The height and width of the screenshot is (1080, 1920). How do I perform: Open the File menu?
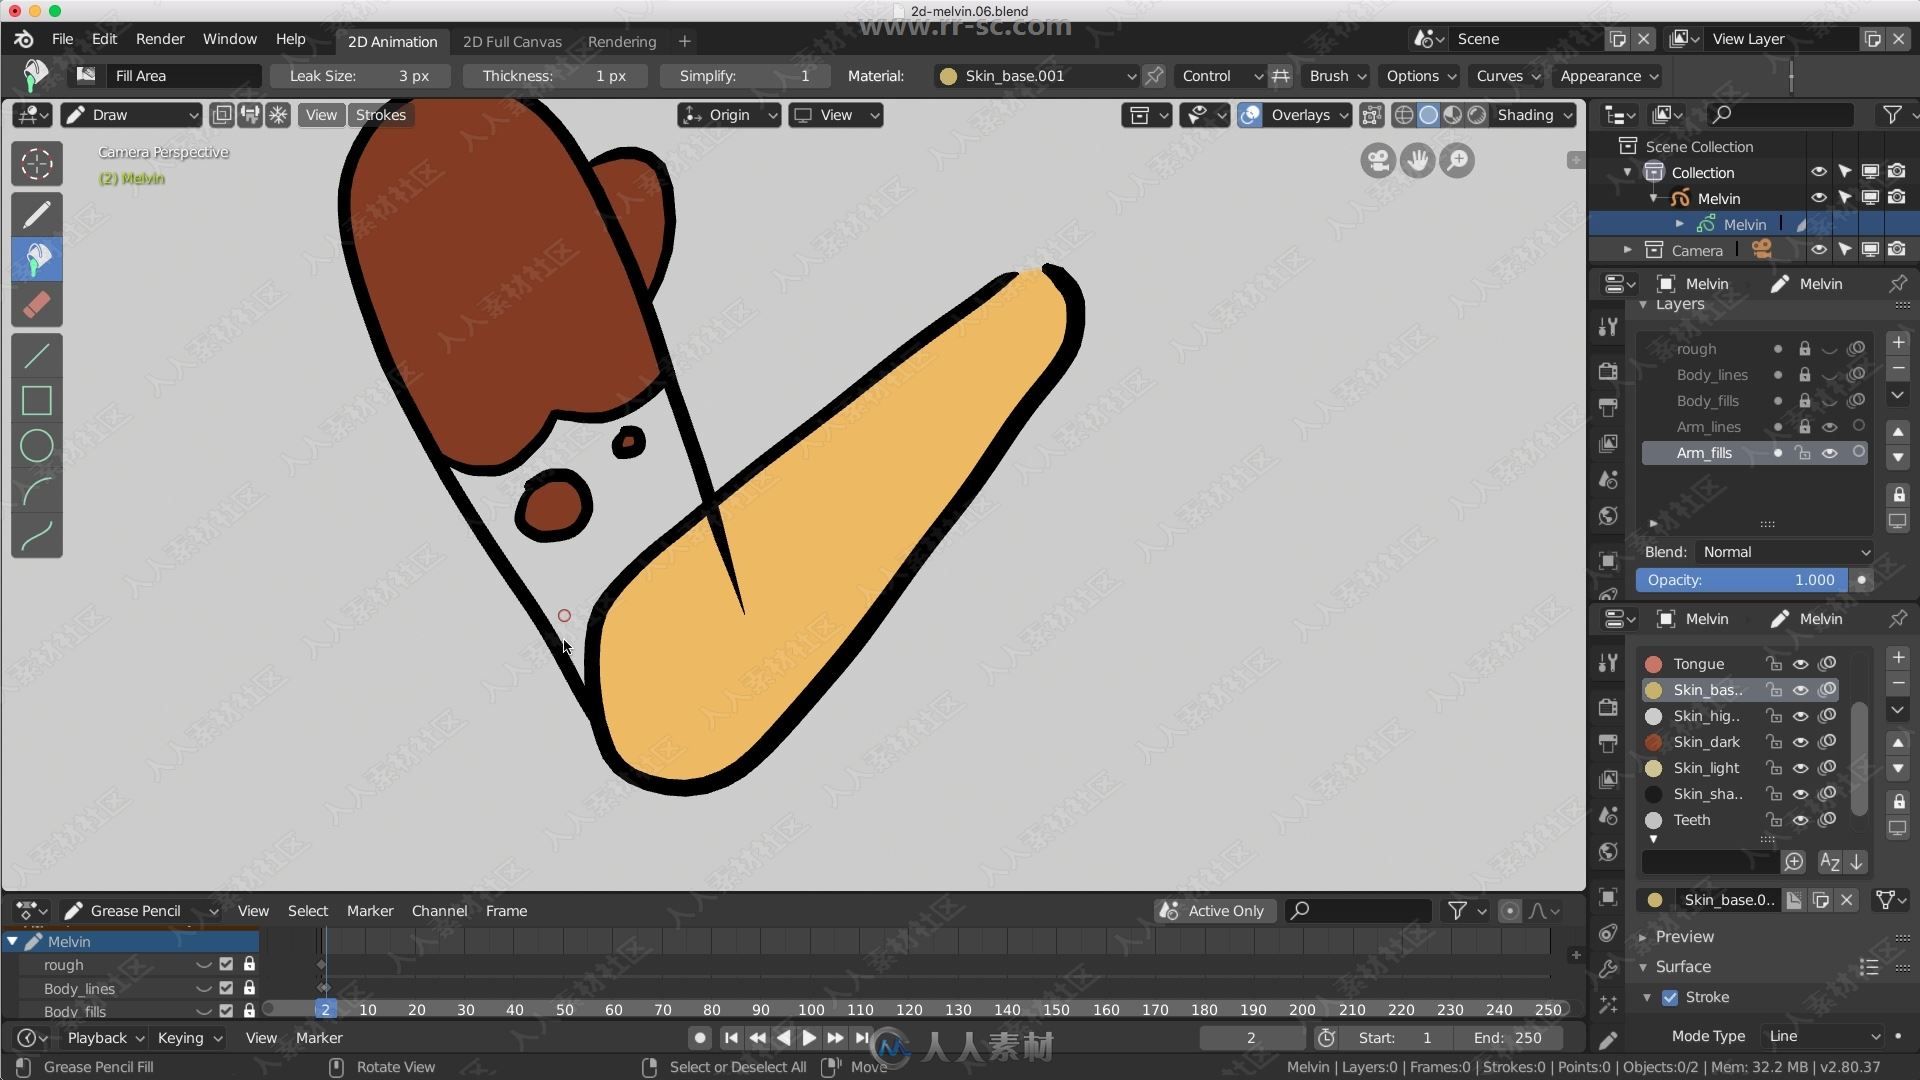(x=62, y=39)
